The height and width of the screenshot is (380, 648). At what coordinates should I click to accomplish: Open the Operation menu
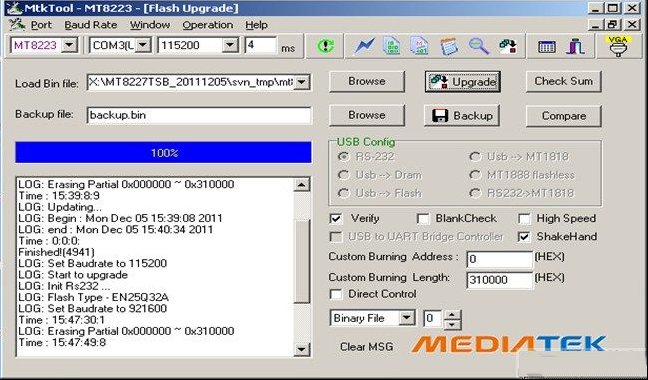[x=207, y=25]
